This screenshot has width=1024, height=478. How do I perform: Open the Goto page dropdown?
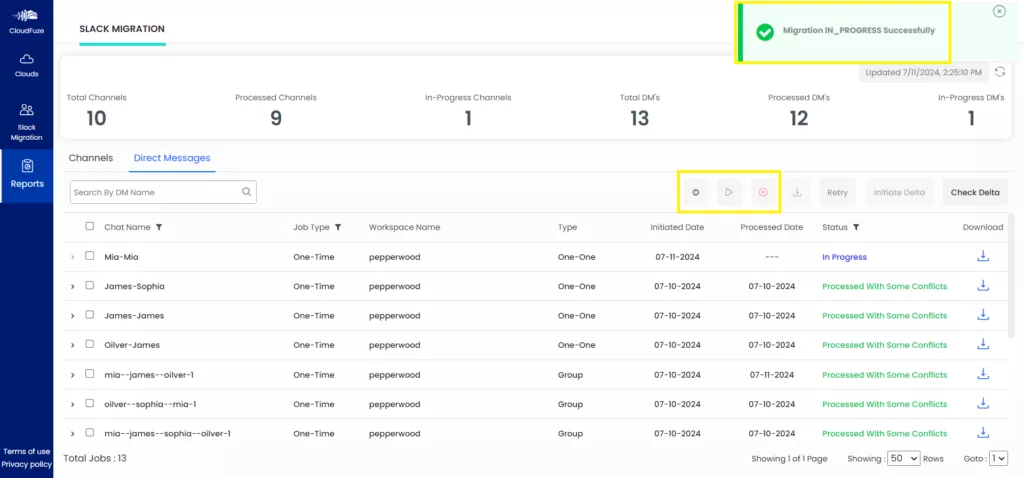(999, 458)
